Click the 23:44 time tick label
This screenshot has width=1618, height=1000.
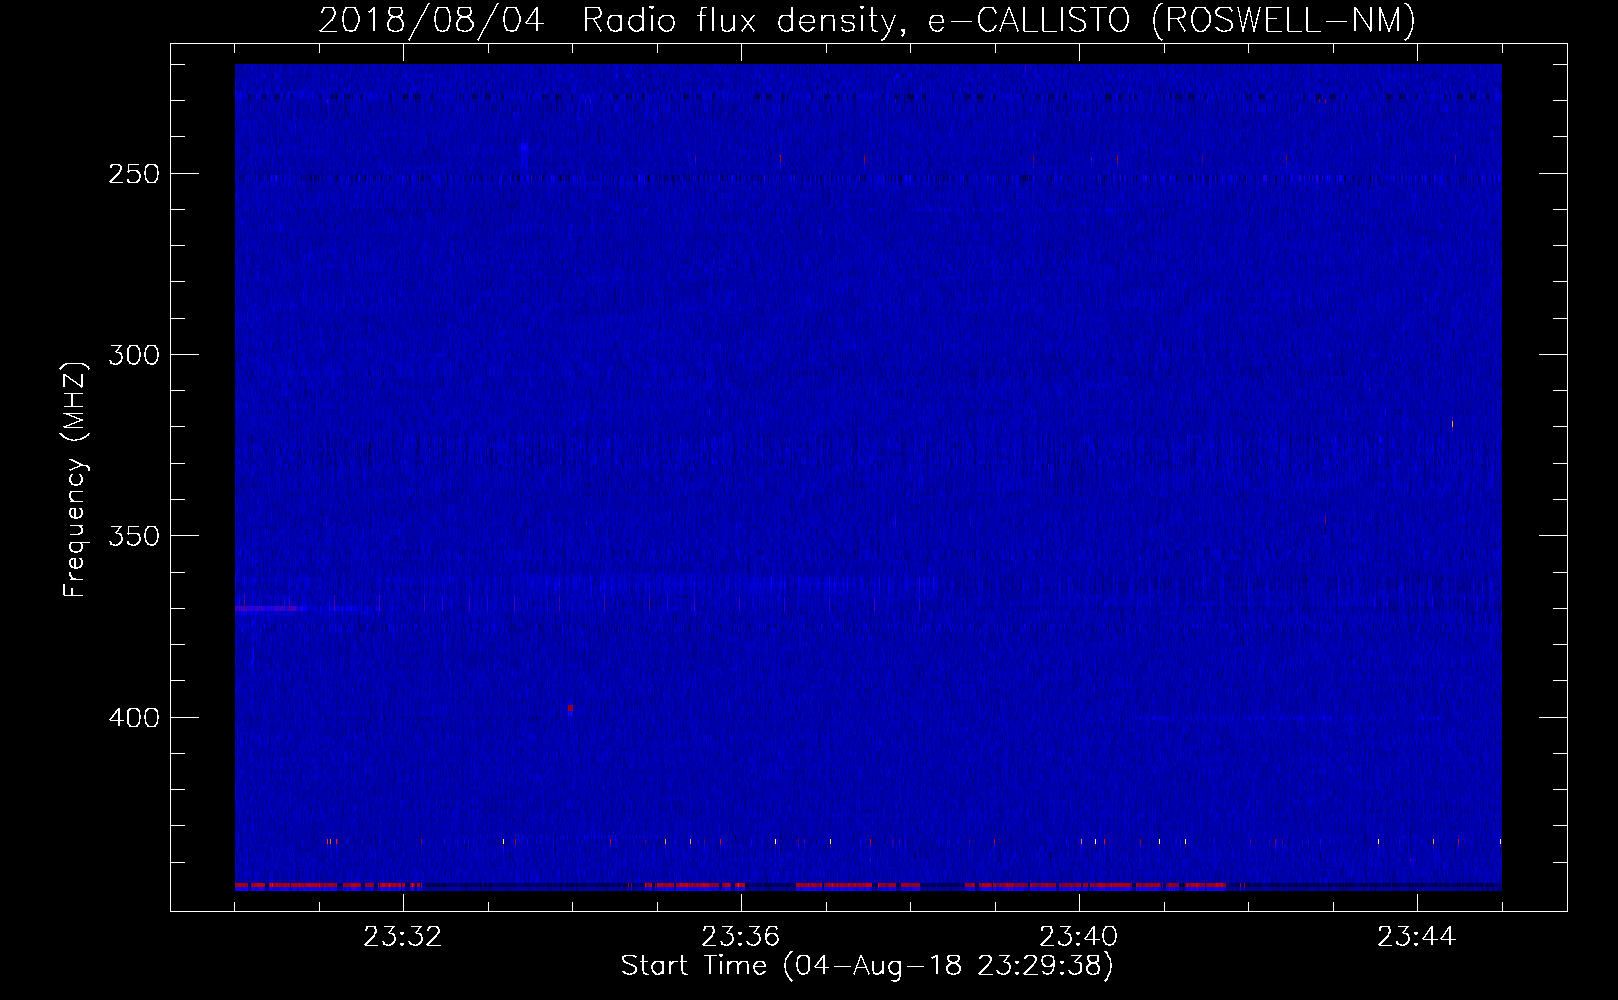pyautogui.click(x=1417, y=937)
